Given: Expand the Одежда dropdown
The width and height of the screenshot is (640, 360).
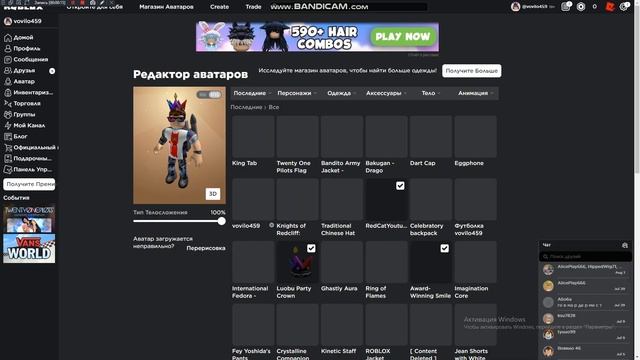Looking at the screenshot, I should [x=342, y=93].
